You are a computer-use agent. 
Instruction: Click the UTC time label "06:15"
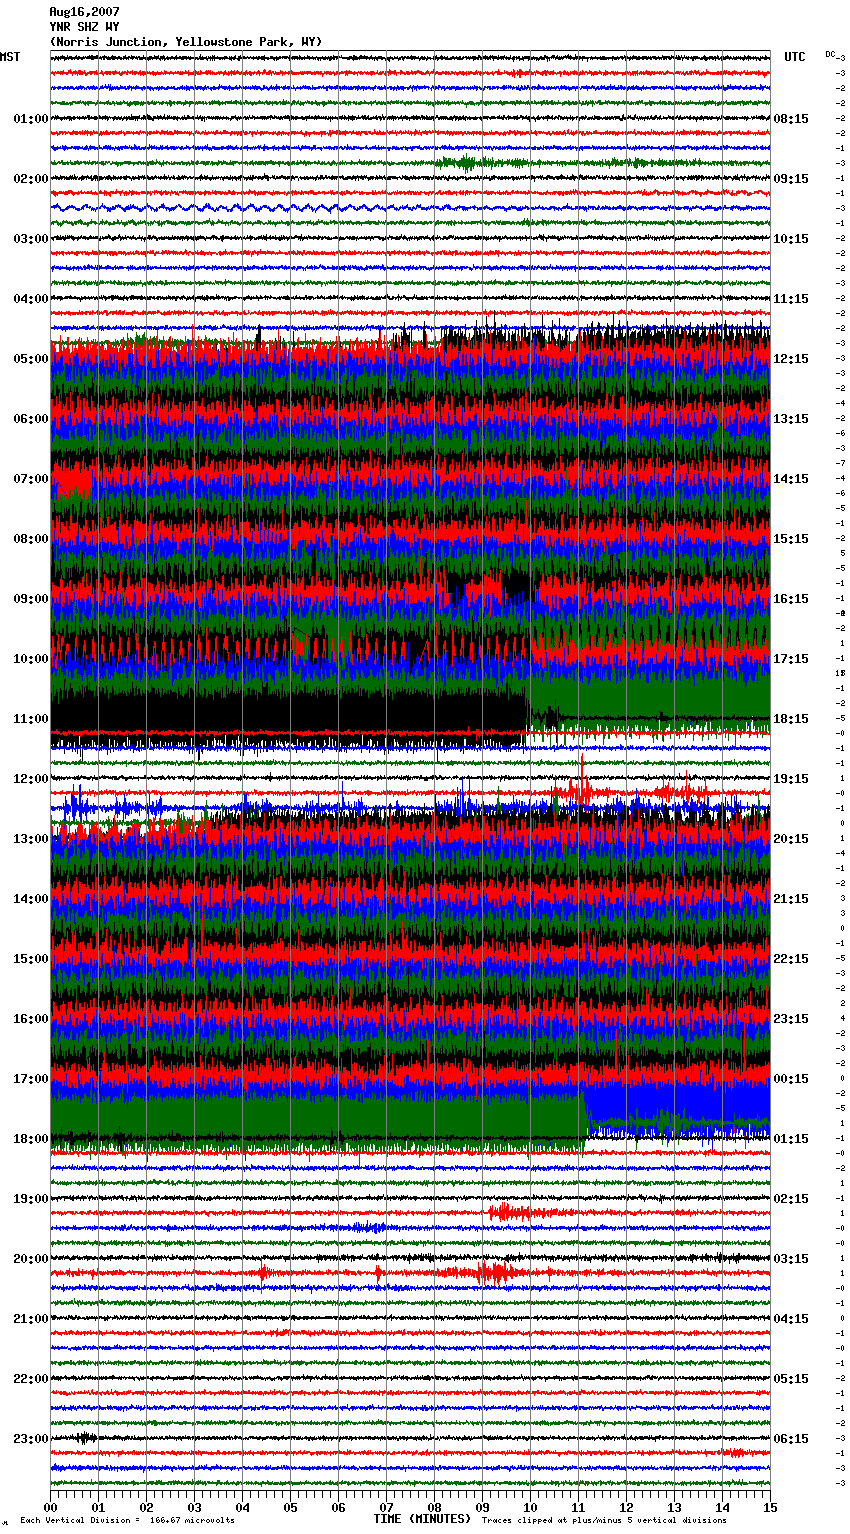coord(791,1439)
